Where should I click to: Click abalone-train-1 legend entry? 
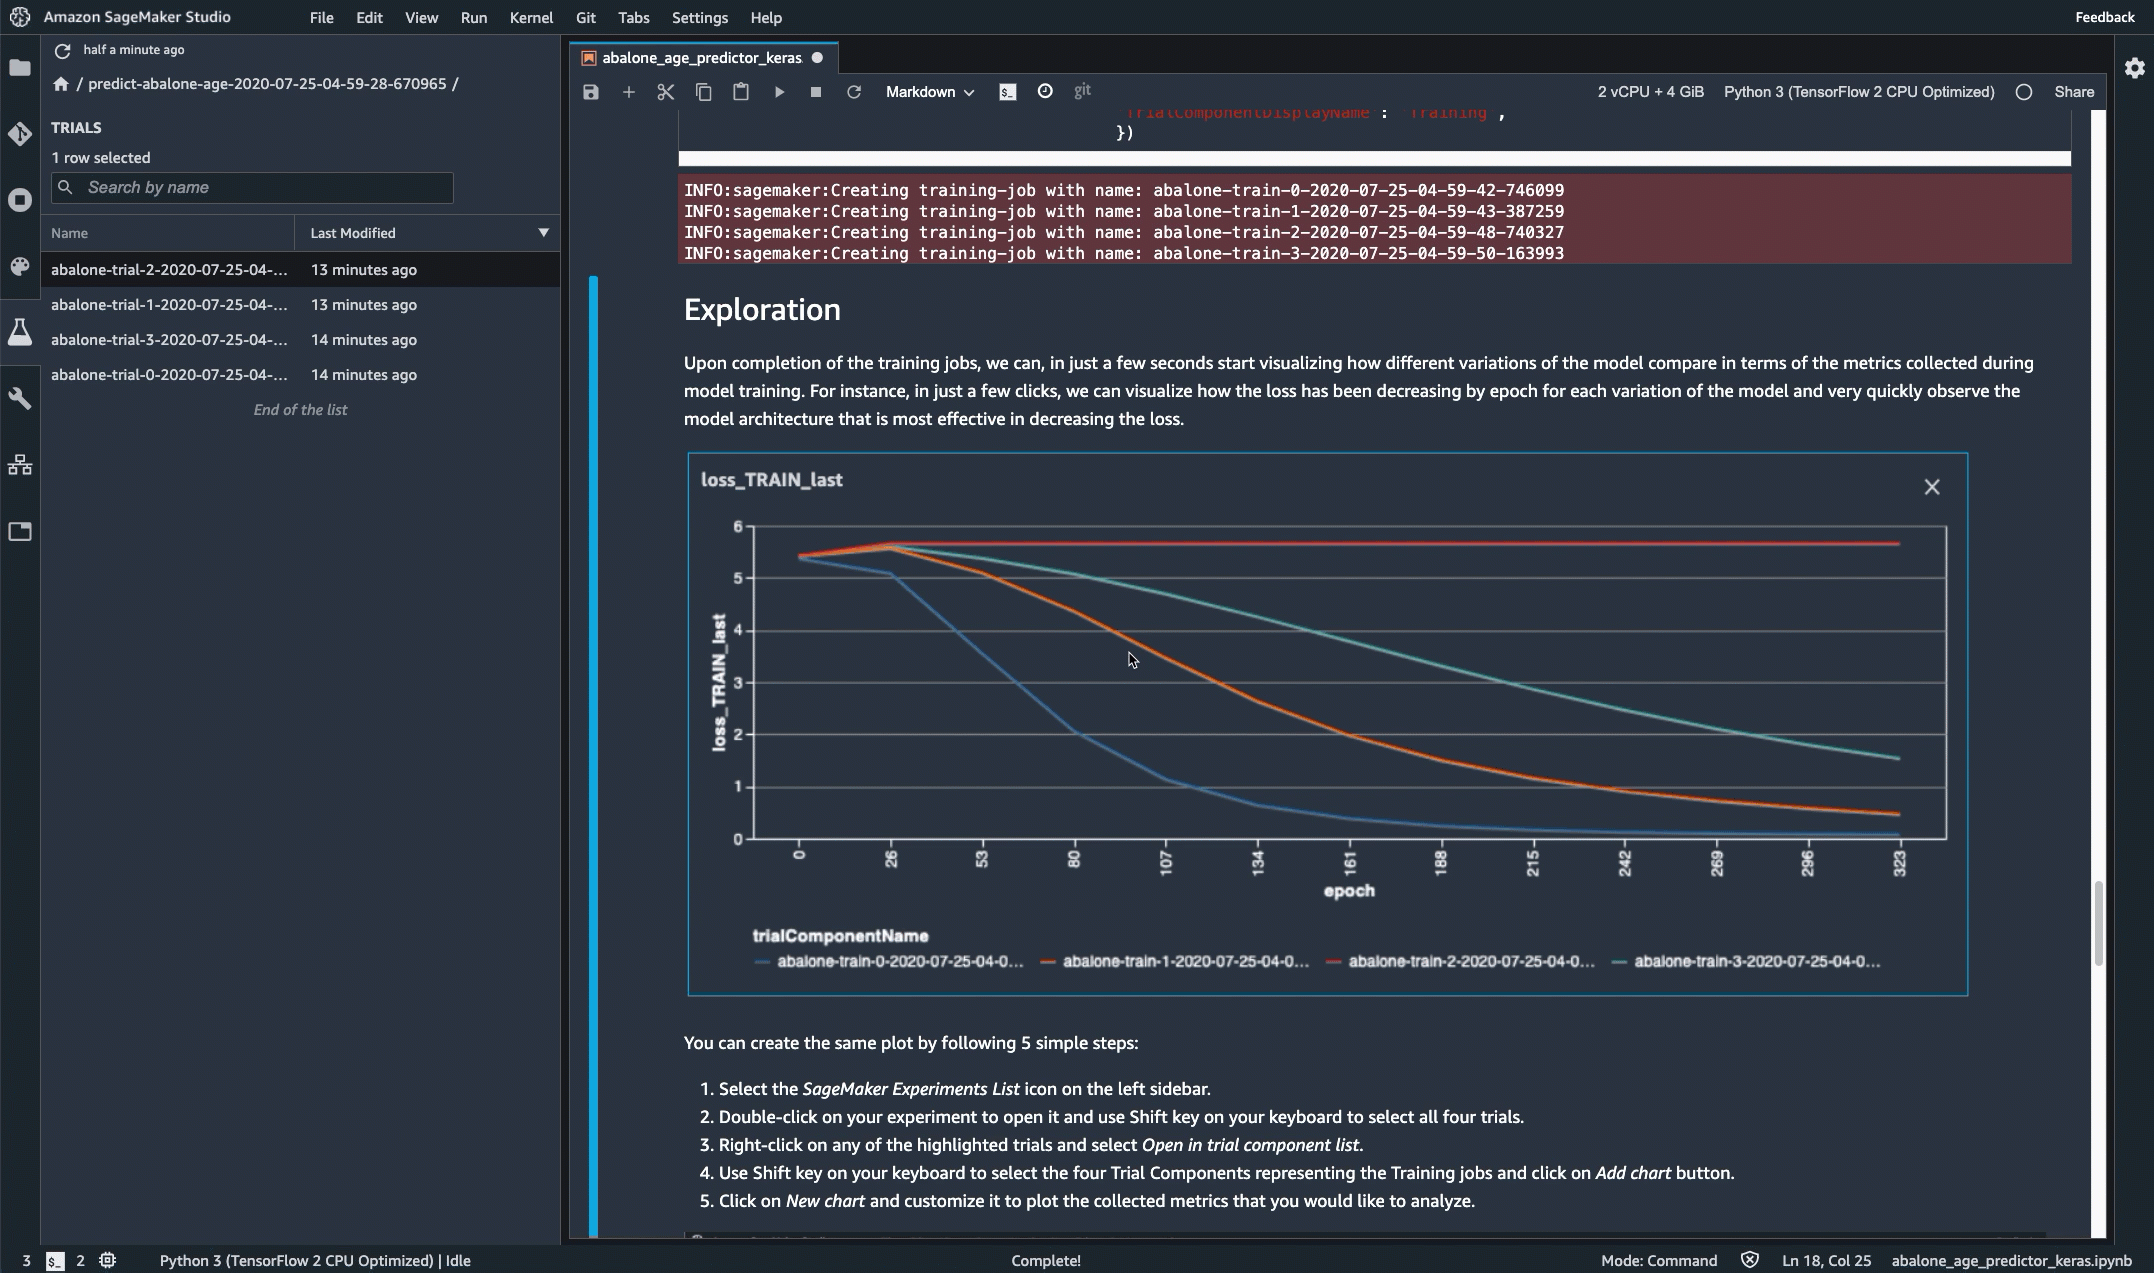tap(1174, 962)
